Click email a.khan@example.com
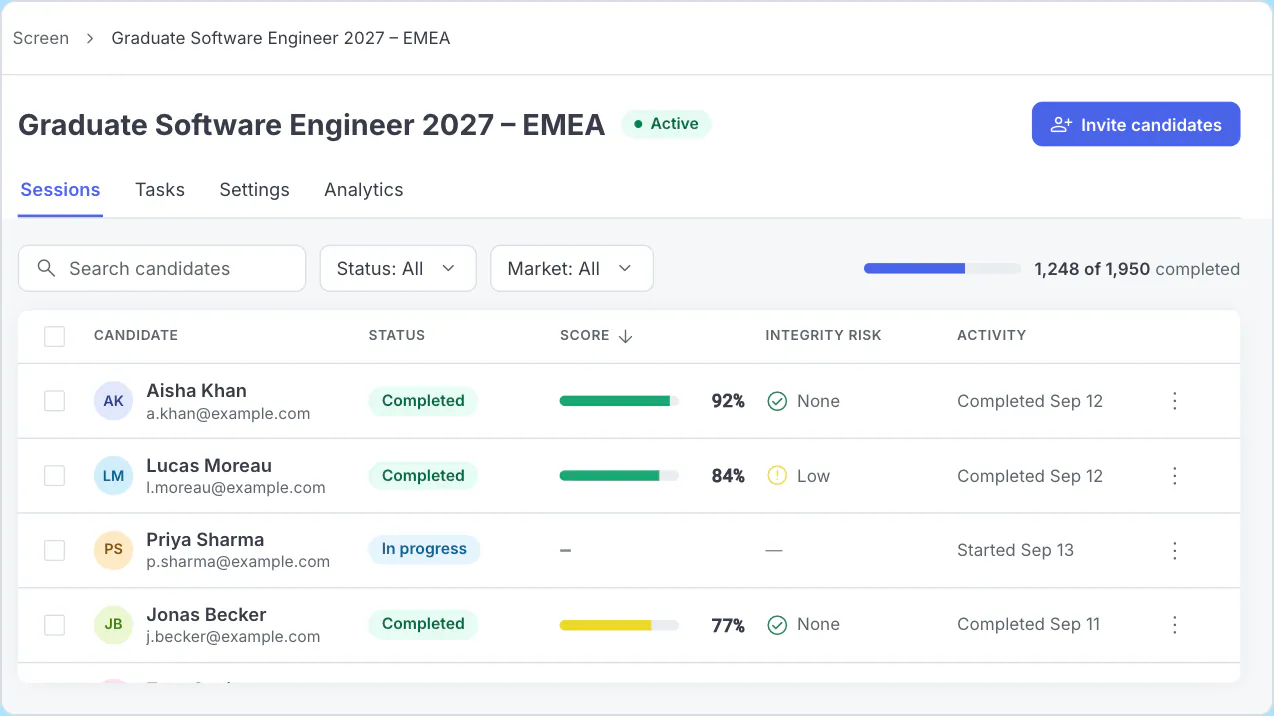1274x716 pixels. click(228, 414)
